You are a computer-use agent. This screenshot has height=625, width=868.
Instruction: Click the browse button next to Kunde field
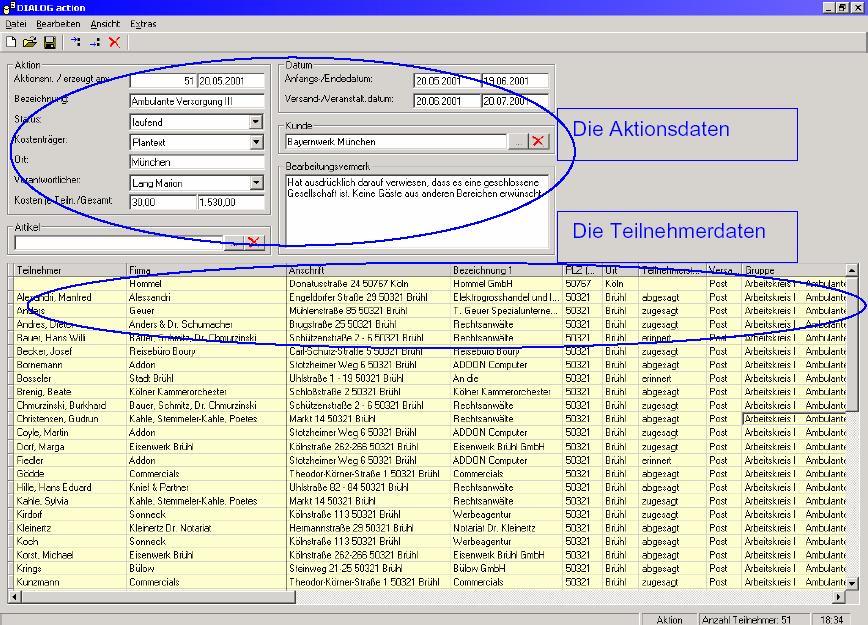(x=517, y=142)
